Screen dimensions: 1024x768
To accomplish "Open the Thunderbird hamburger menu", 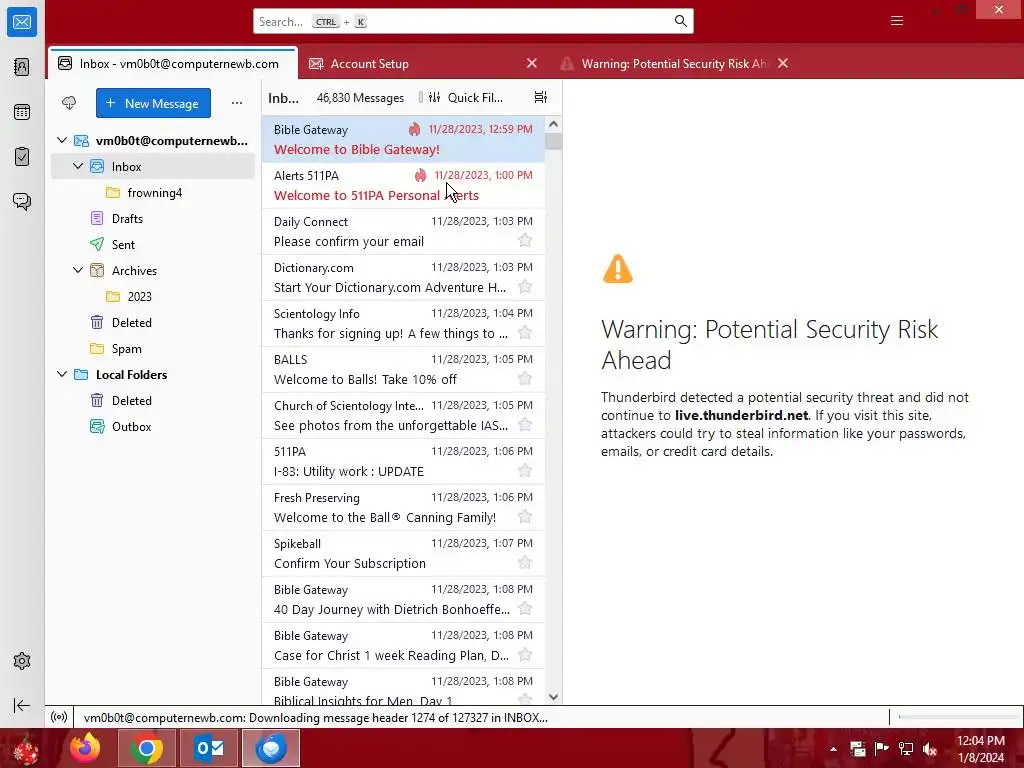I will pos(897,22).
